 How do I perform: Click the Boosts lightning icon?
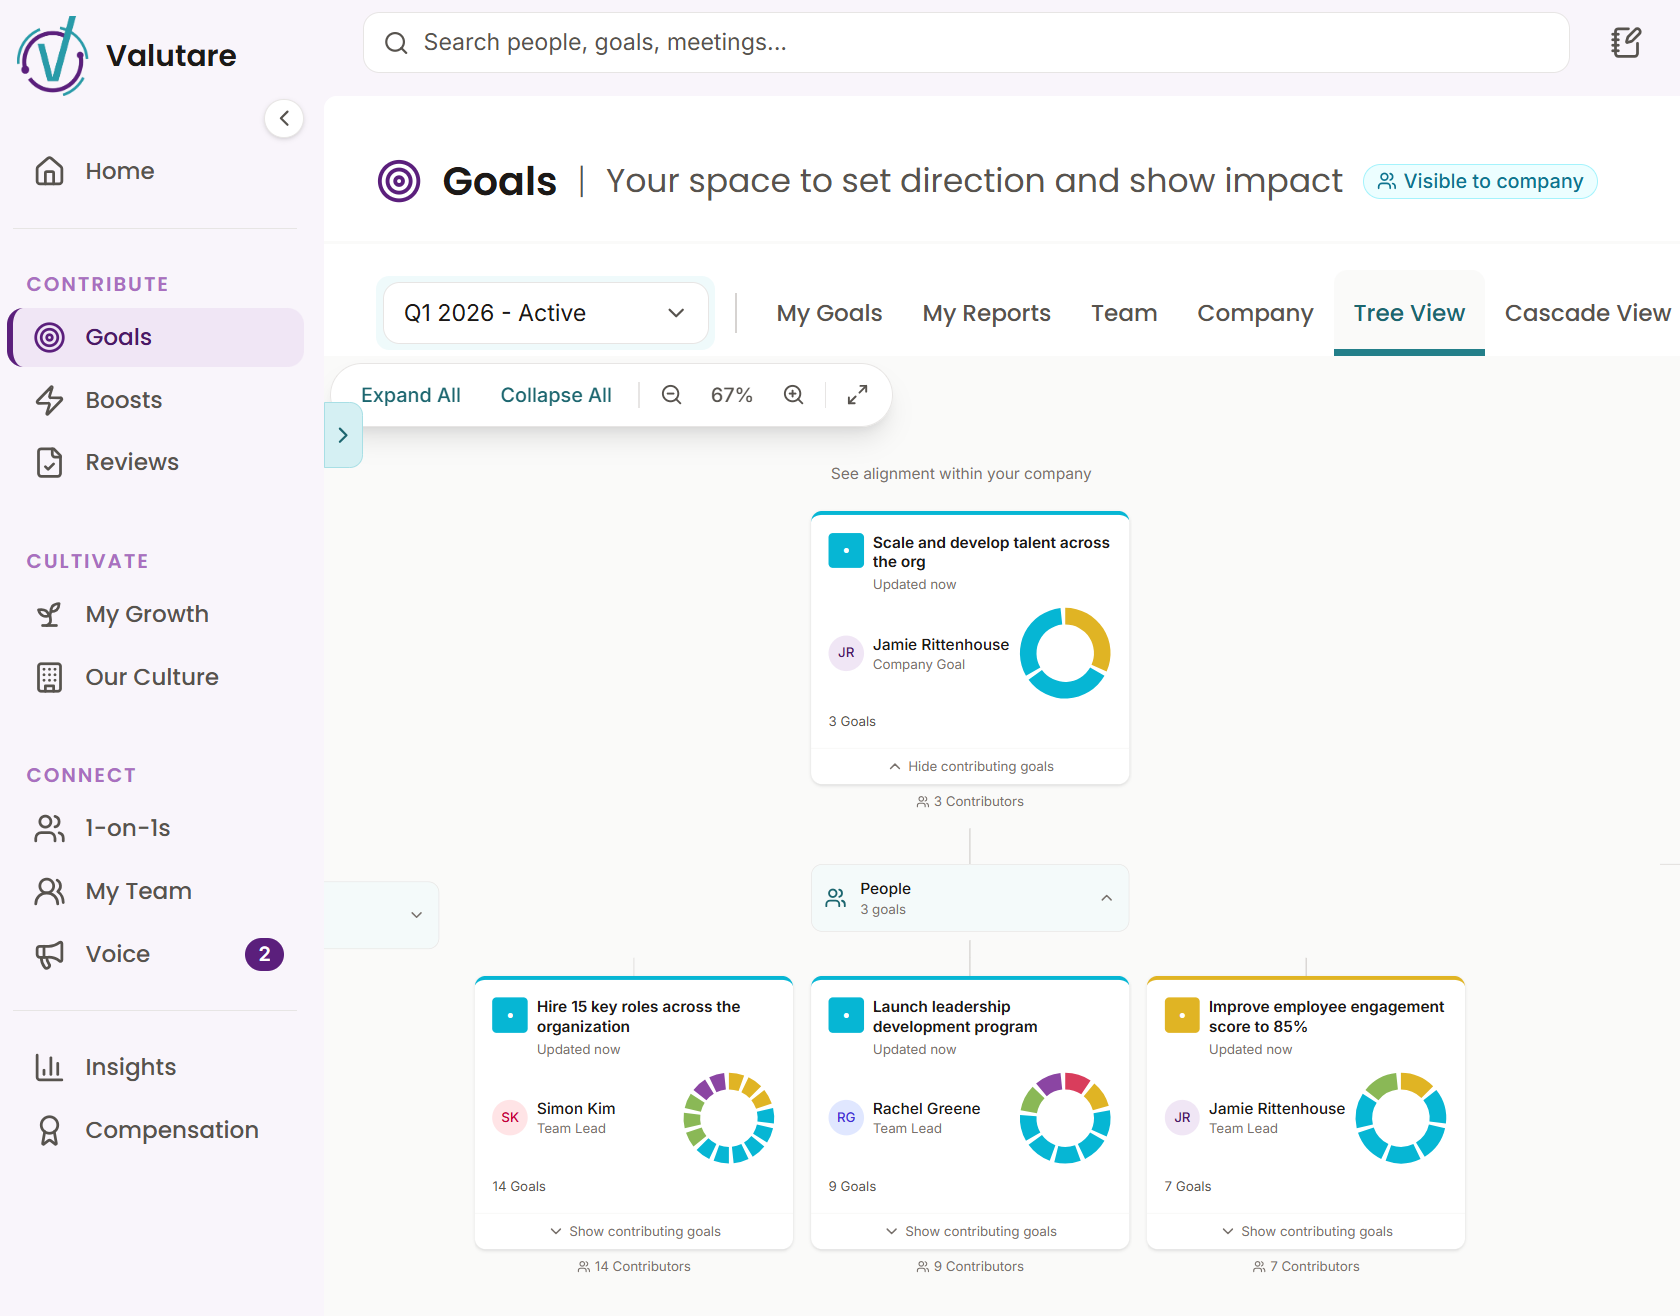pos(49,400)
